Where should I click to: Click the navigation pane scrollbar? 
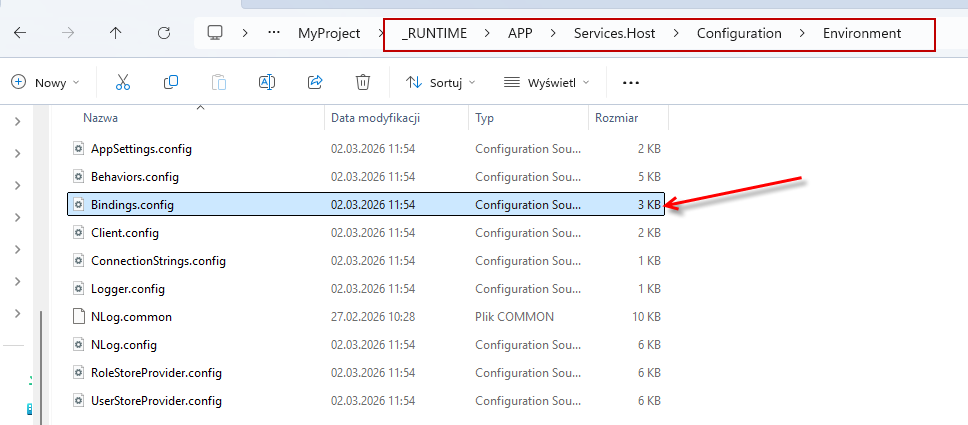point(41,367)
